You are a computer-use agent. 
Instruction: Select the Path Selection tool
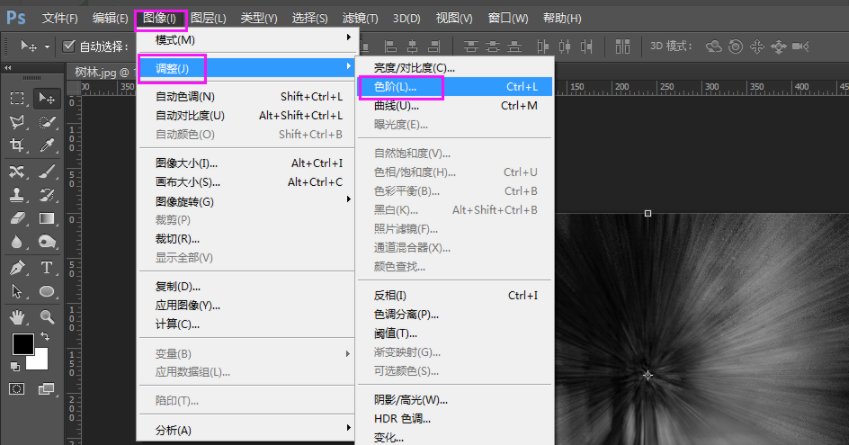(x=17, y=291)
